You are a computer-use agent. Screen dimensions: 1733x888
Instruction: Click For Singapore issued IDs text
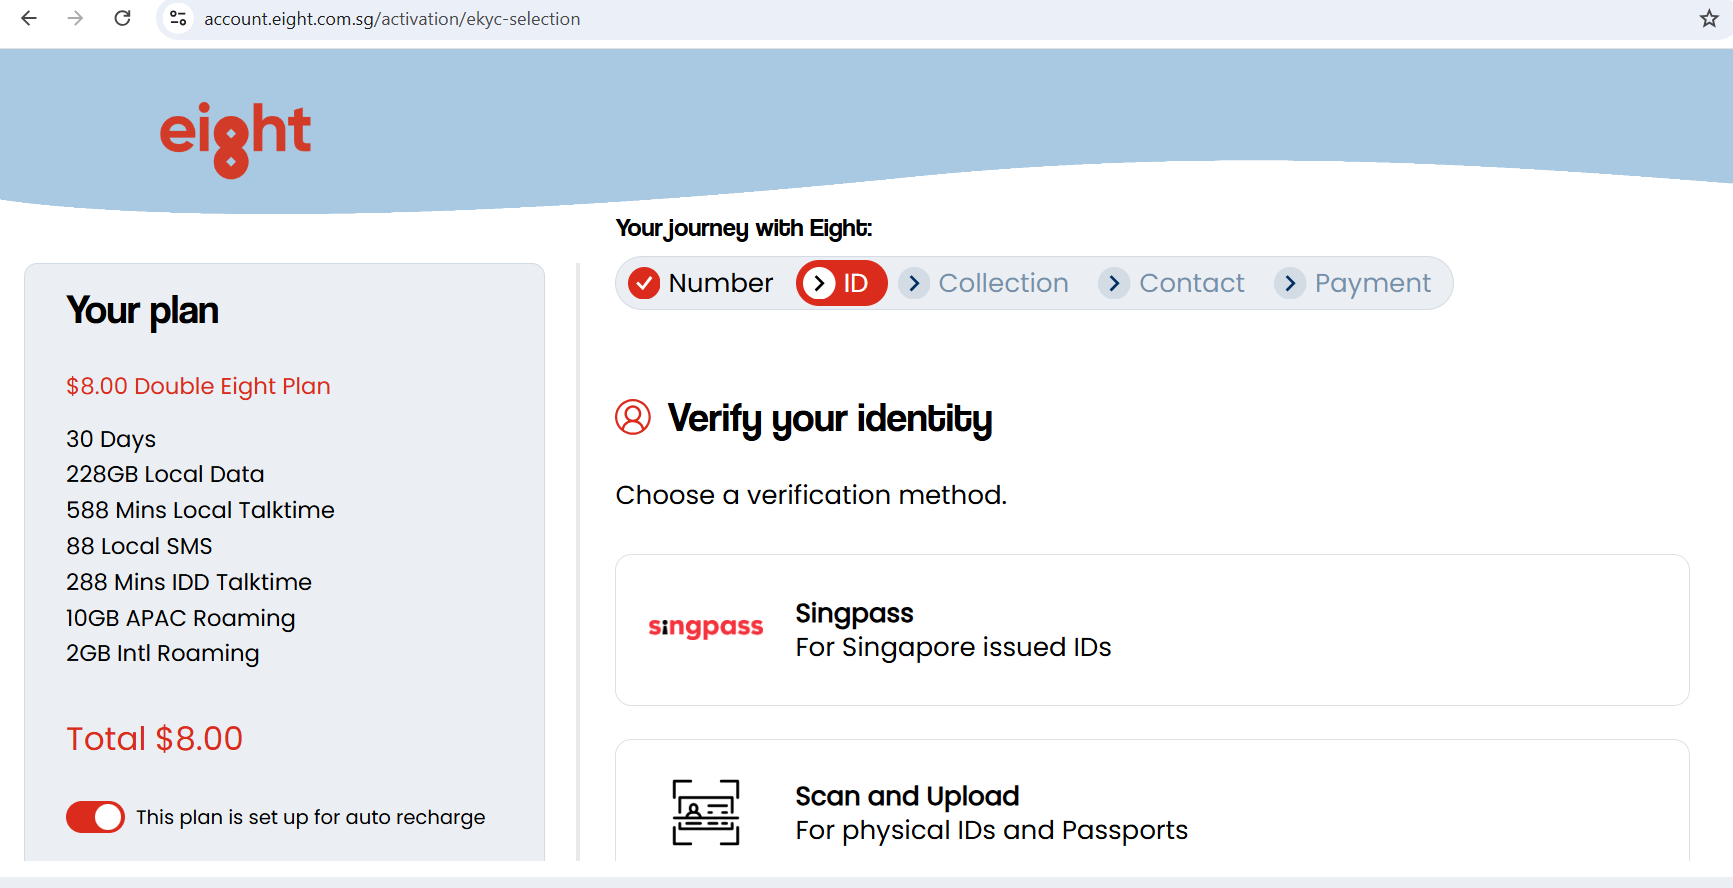pyautogui.click(x=953, y=647)
